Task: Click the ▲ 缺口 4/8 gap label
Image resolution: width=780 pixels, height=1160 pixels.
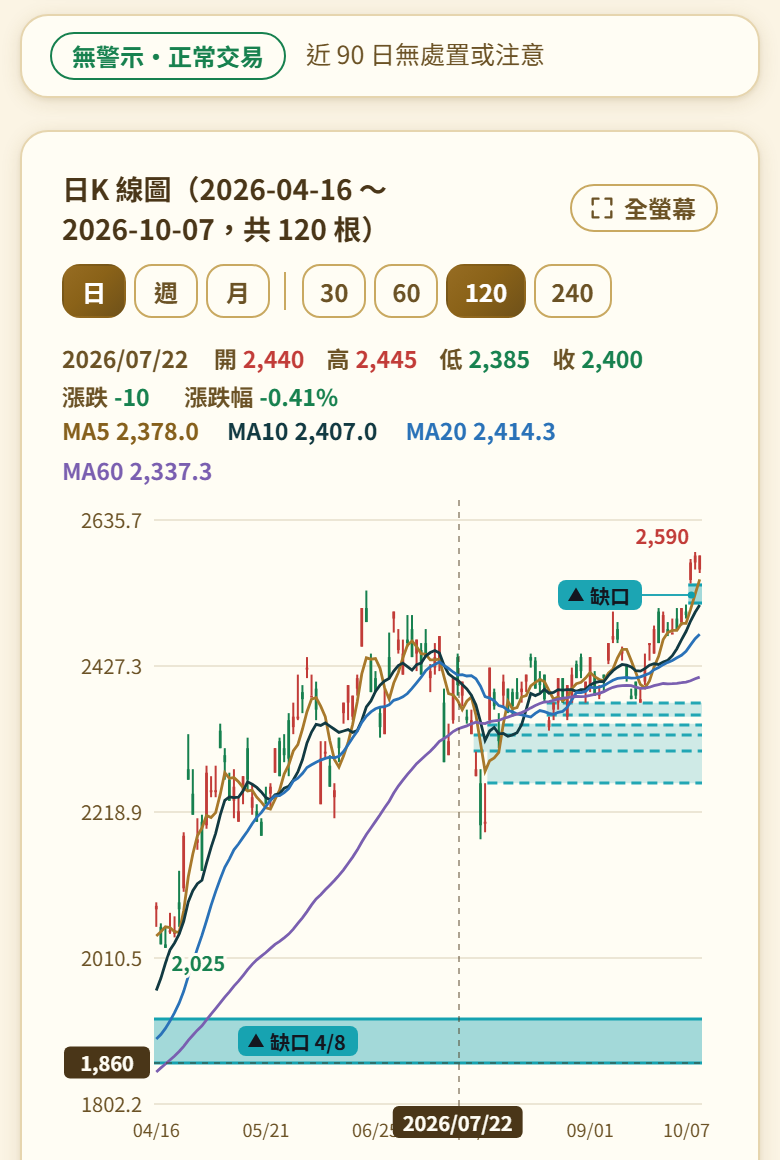Action: click(297, 1042)
